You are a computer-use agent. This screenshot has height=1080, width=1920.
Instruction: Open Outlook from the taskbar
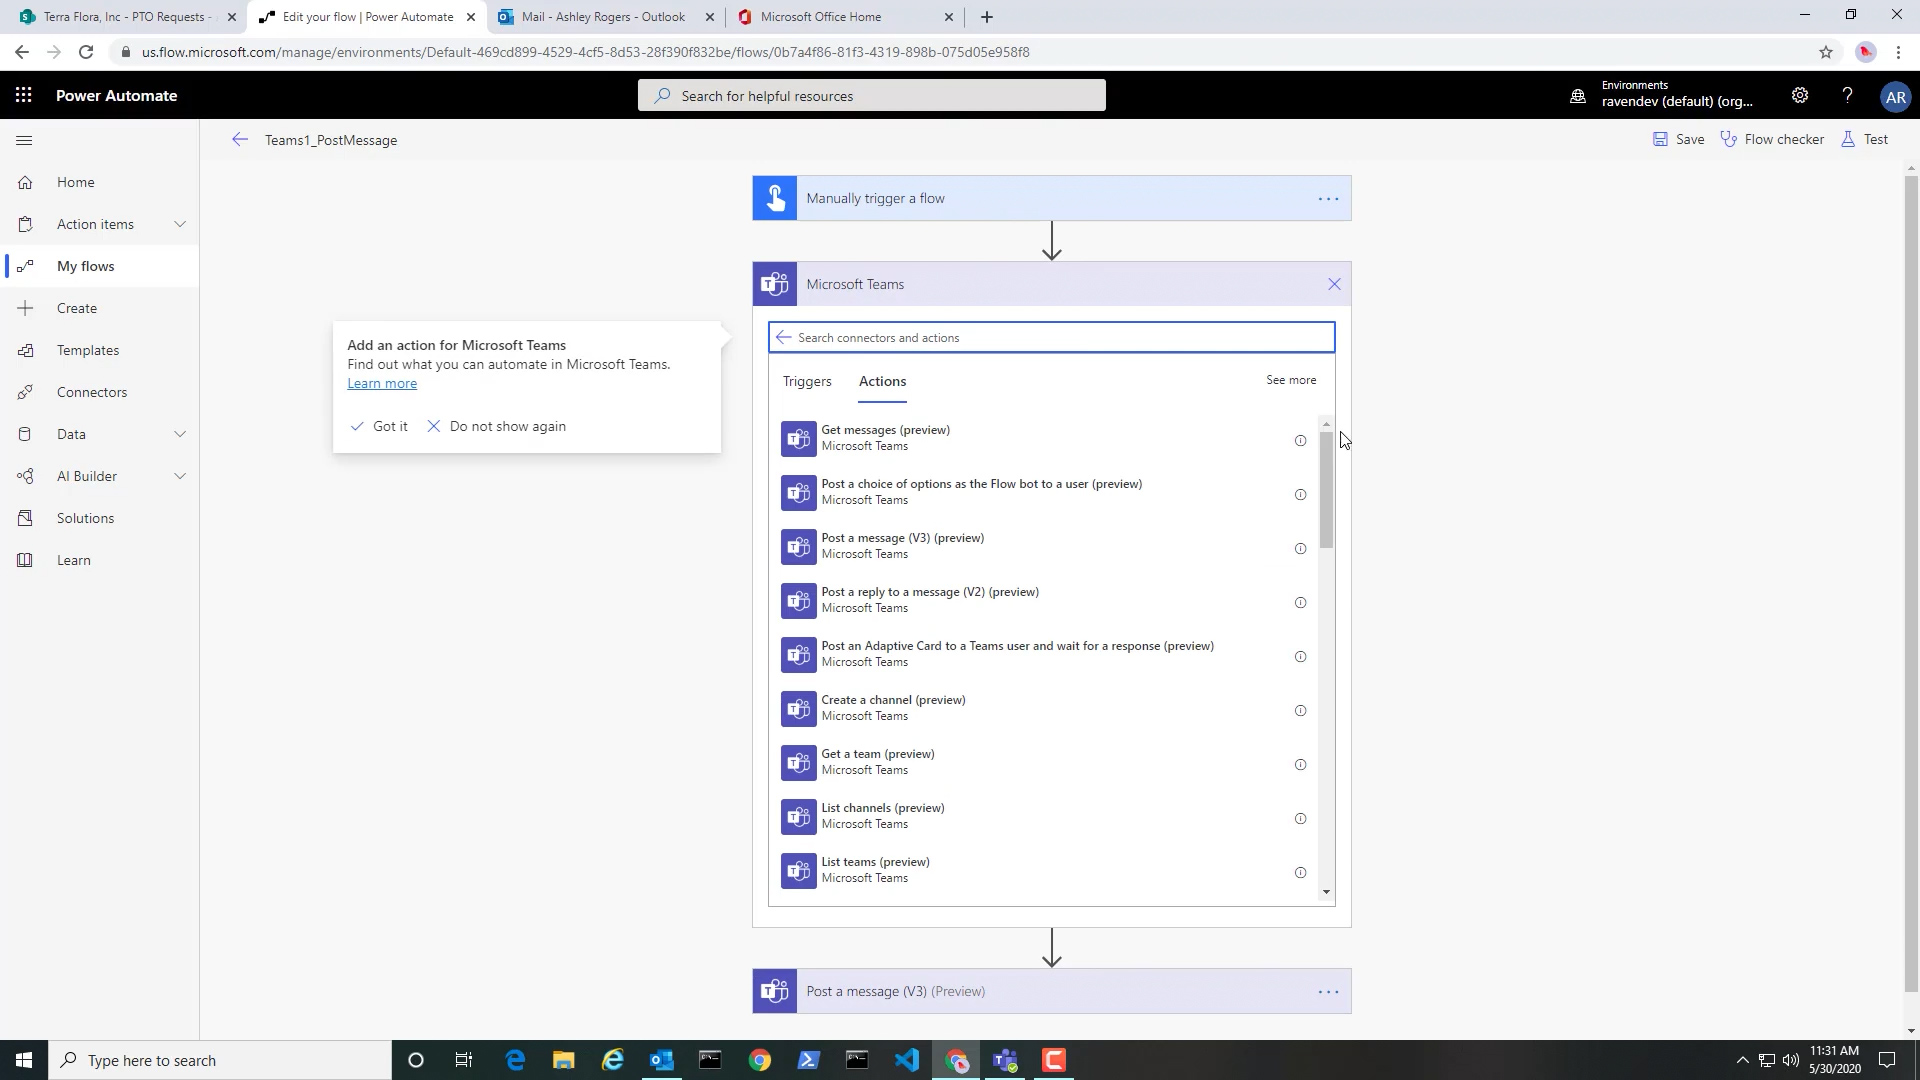tap(661, 1060)
